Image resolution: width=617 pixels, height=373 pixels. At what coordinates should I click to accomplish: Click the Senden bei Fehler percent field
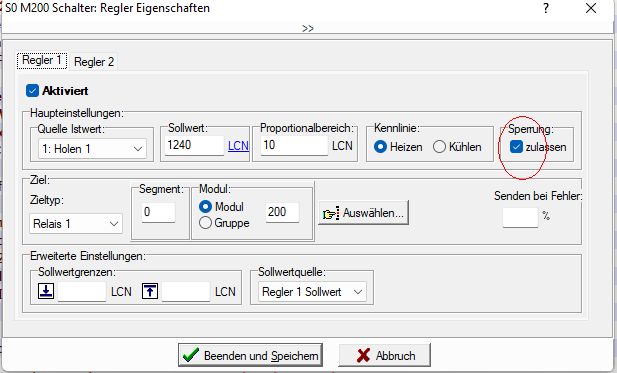520,217
